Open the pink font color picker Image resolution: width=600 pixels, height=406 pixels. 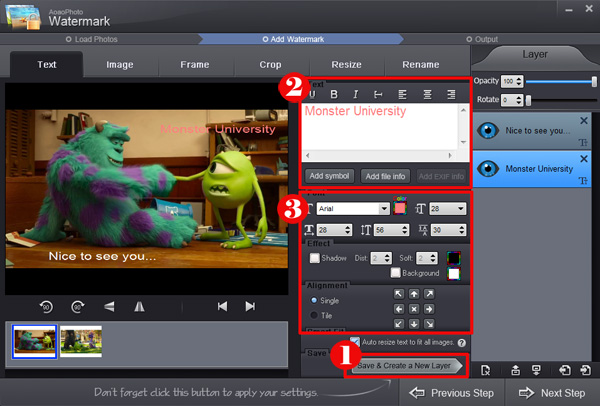[399, 208]
